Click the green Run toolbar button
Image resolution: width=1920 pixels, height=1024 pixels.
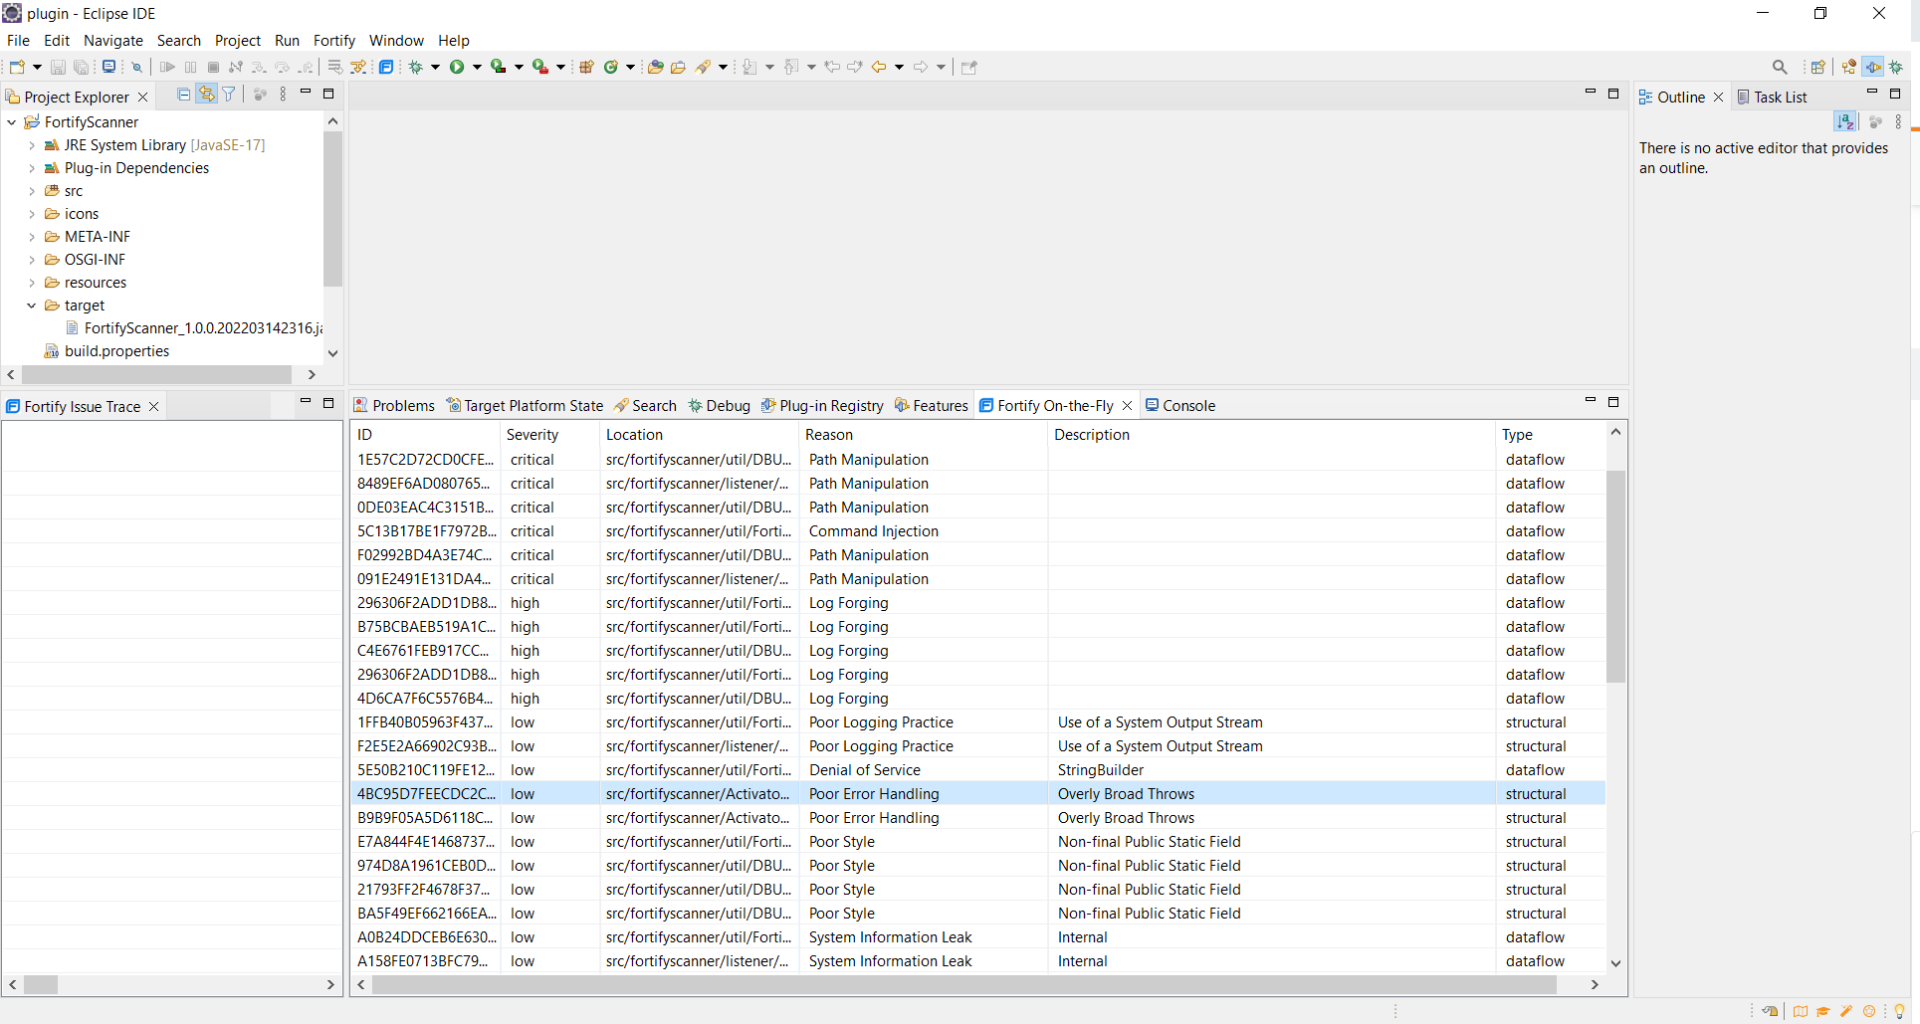point(457,67)
